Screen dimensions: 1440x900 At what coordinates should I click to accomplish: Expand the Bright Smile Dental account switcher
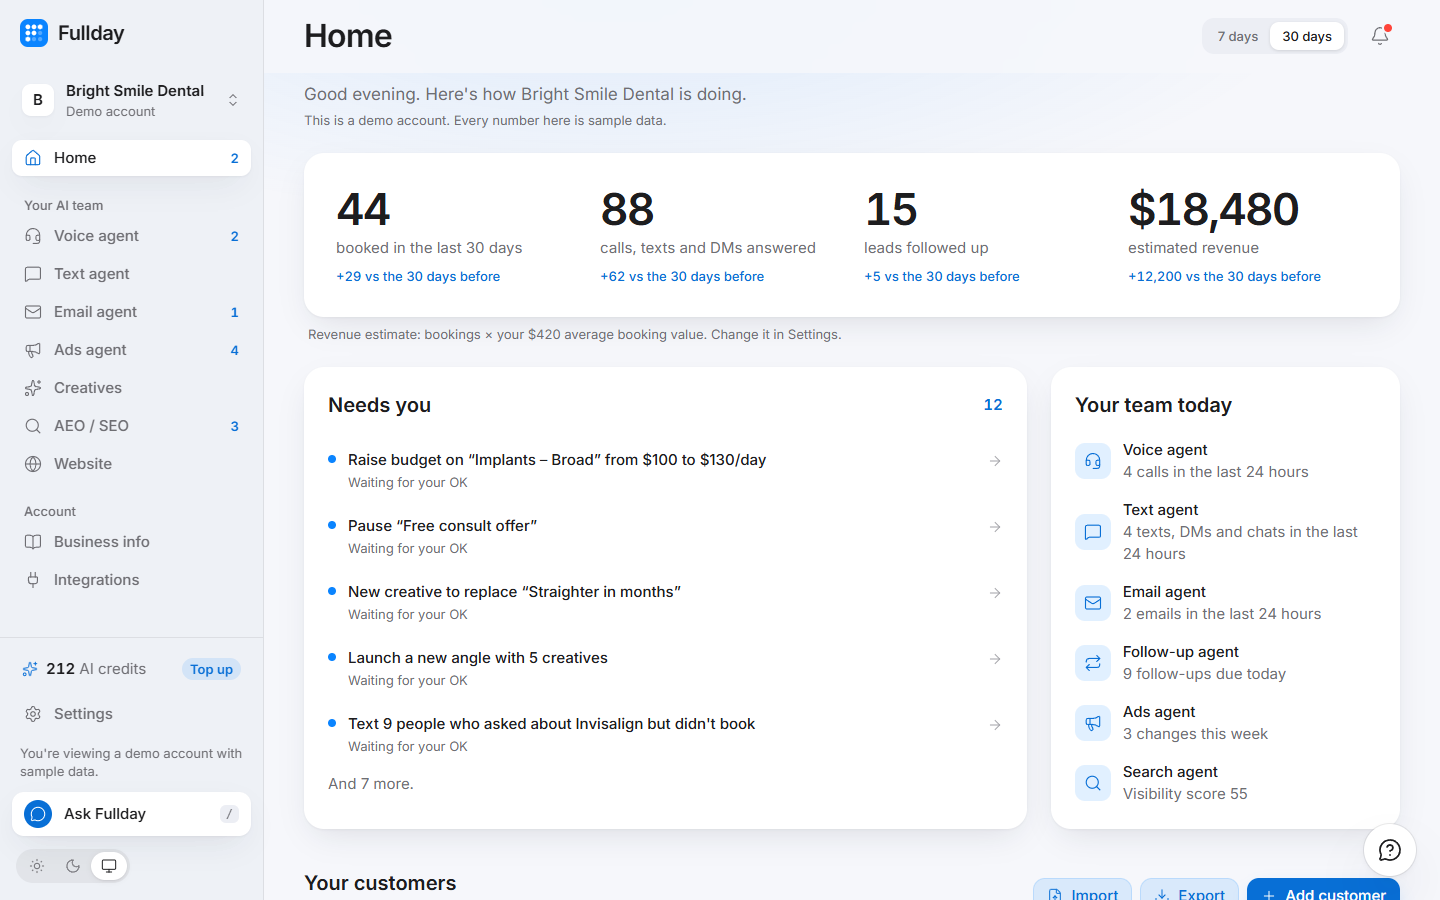132,100
